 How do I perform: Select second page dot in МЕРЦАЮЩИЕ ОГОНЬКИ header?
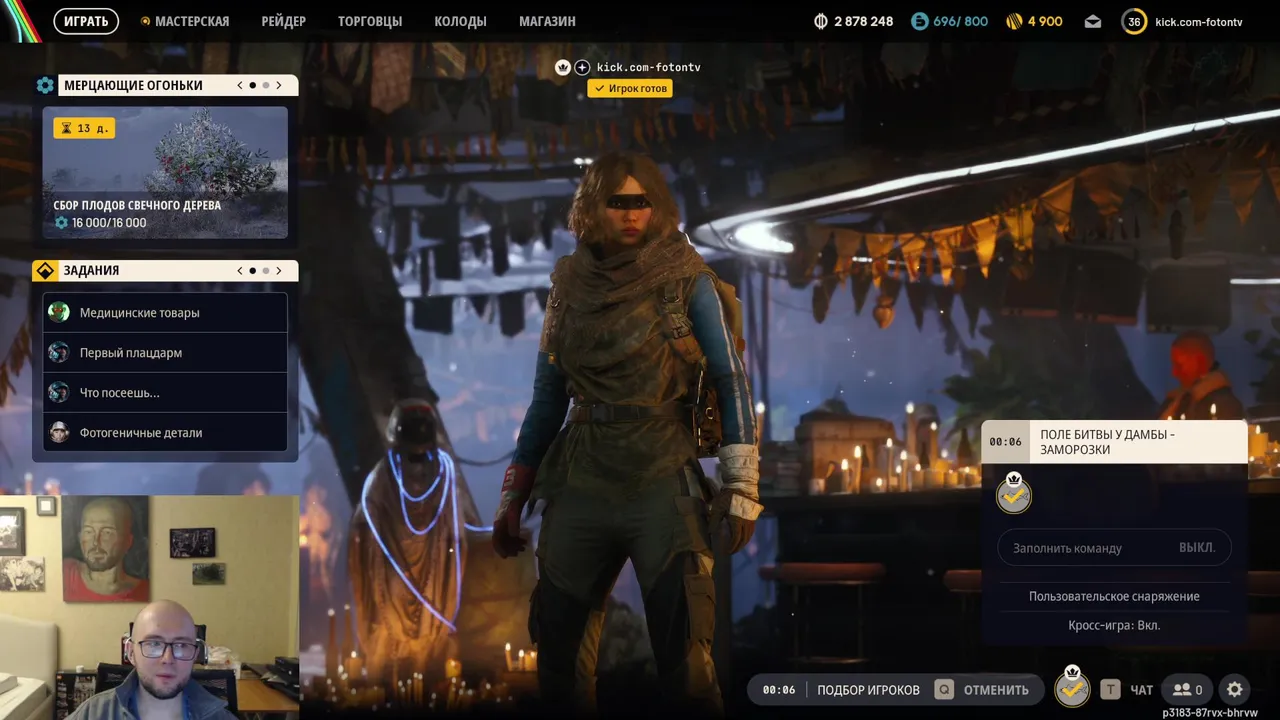[266, 85]
